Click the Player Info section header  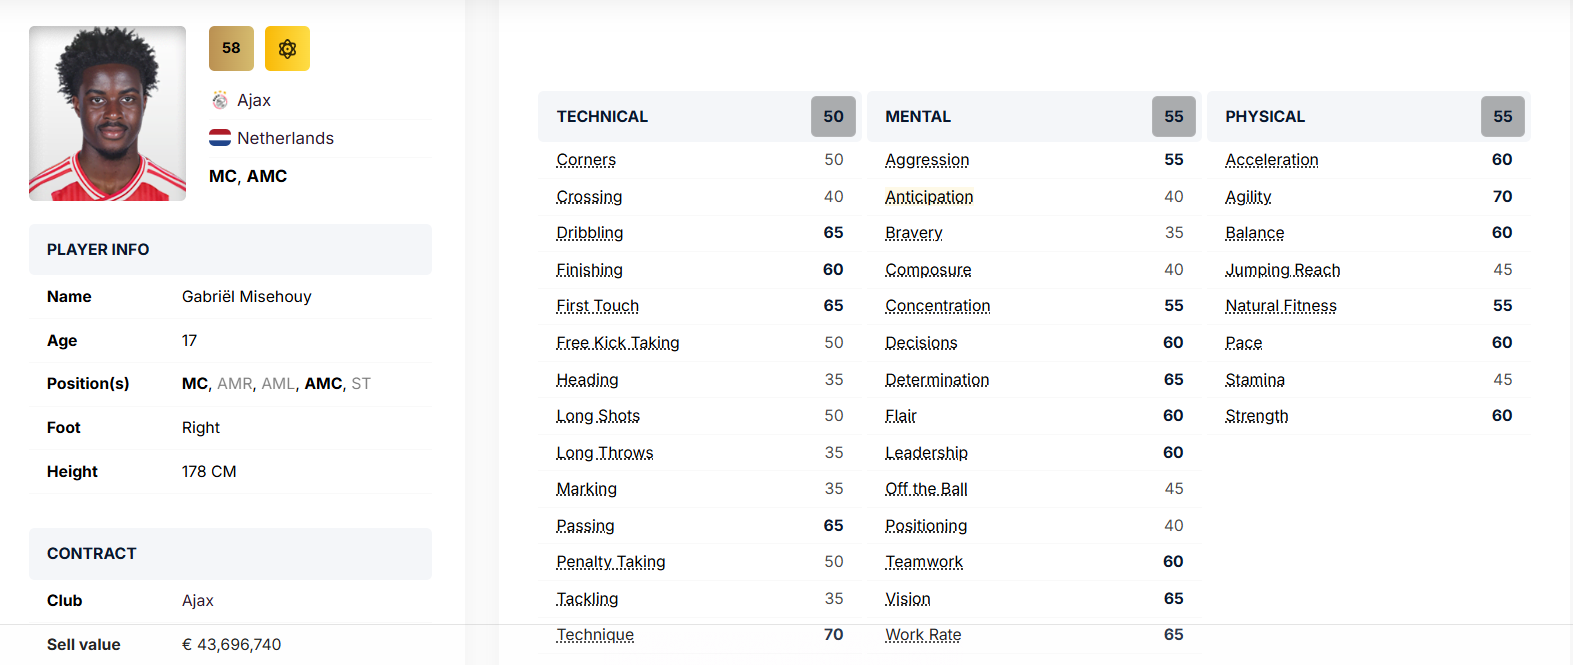click(x=98, y=250)
